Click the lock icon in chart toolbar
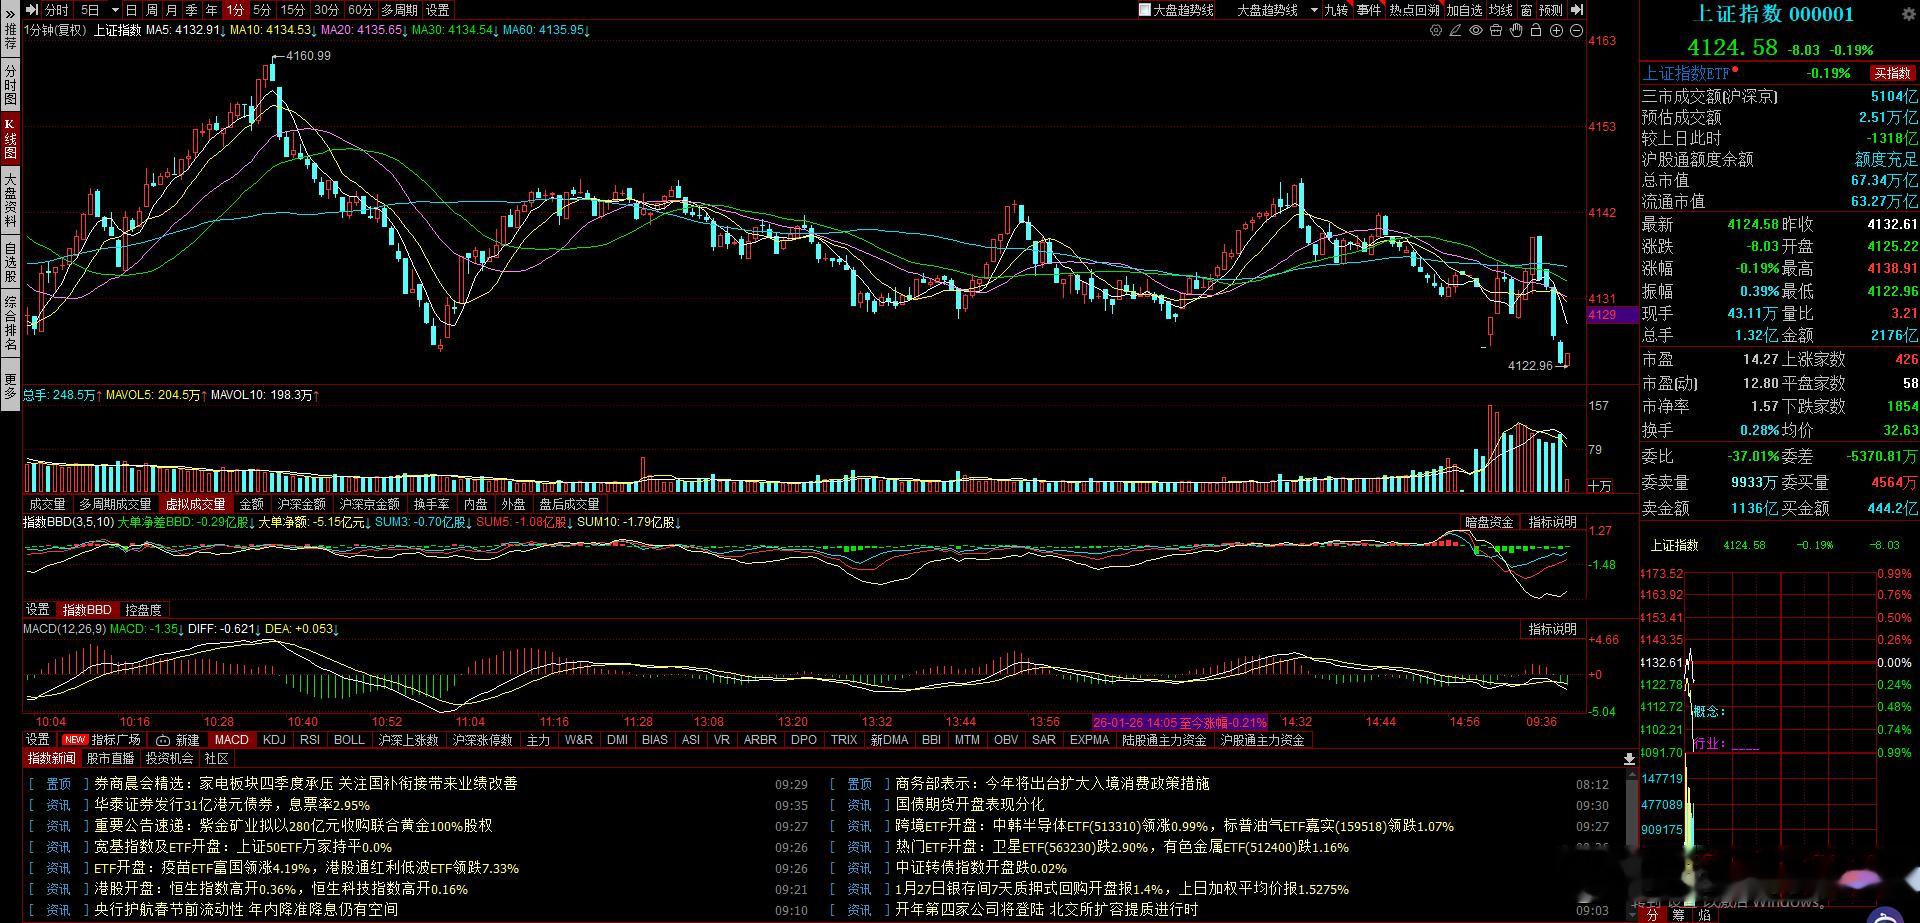Screen dimensions: 1920x923 (1536, 31)
